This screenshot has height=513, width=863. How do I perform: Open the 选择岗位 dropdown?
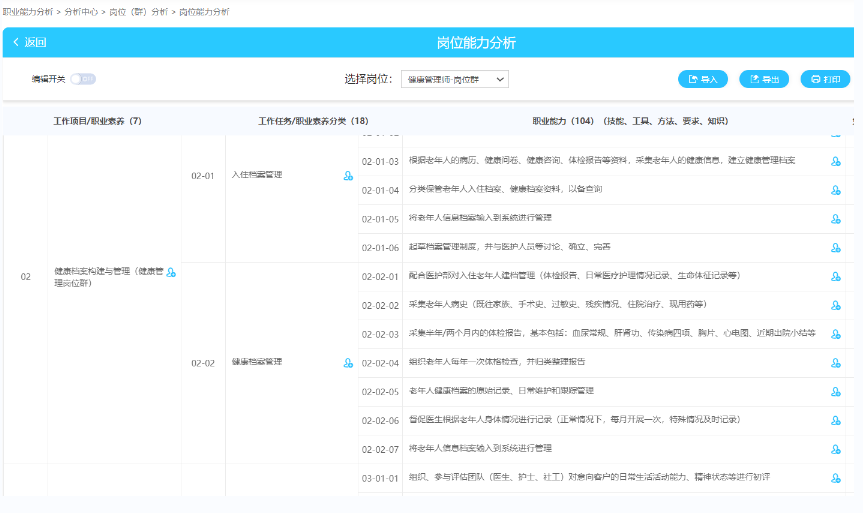point(455,79)
